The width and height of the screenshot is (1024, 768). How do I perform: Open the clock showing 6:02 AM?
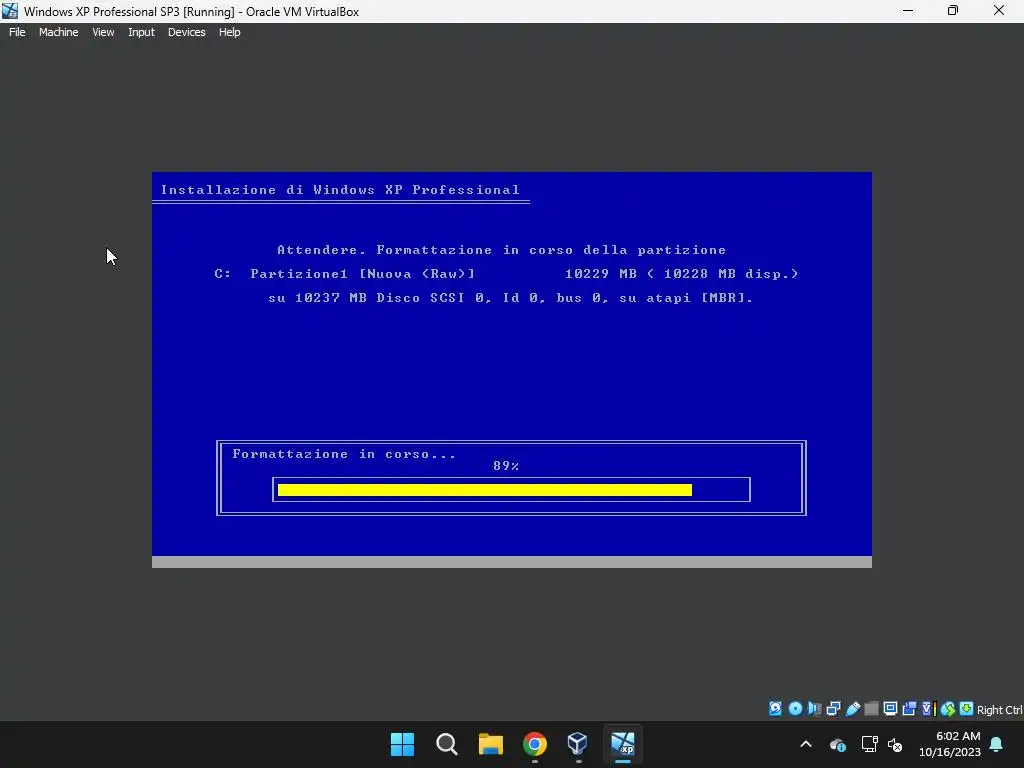click(x=950, y=744)
